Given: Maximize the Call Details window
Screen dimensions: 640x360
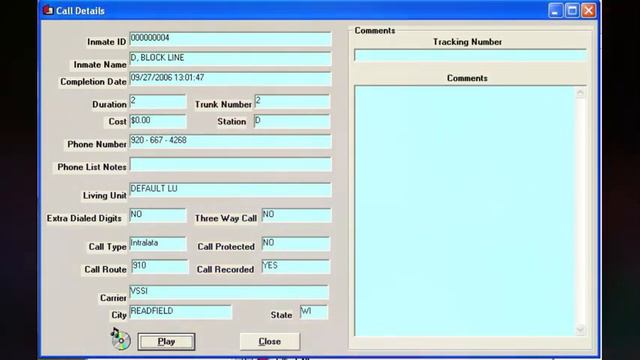Looking at the screenshot, I should [x=572, y=10].
